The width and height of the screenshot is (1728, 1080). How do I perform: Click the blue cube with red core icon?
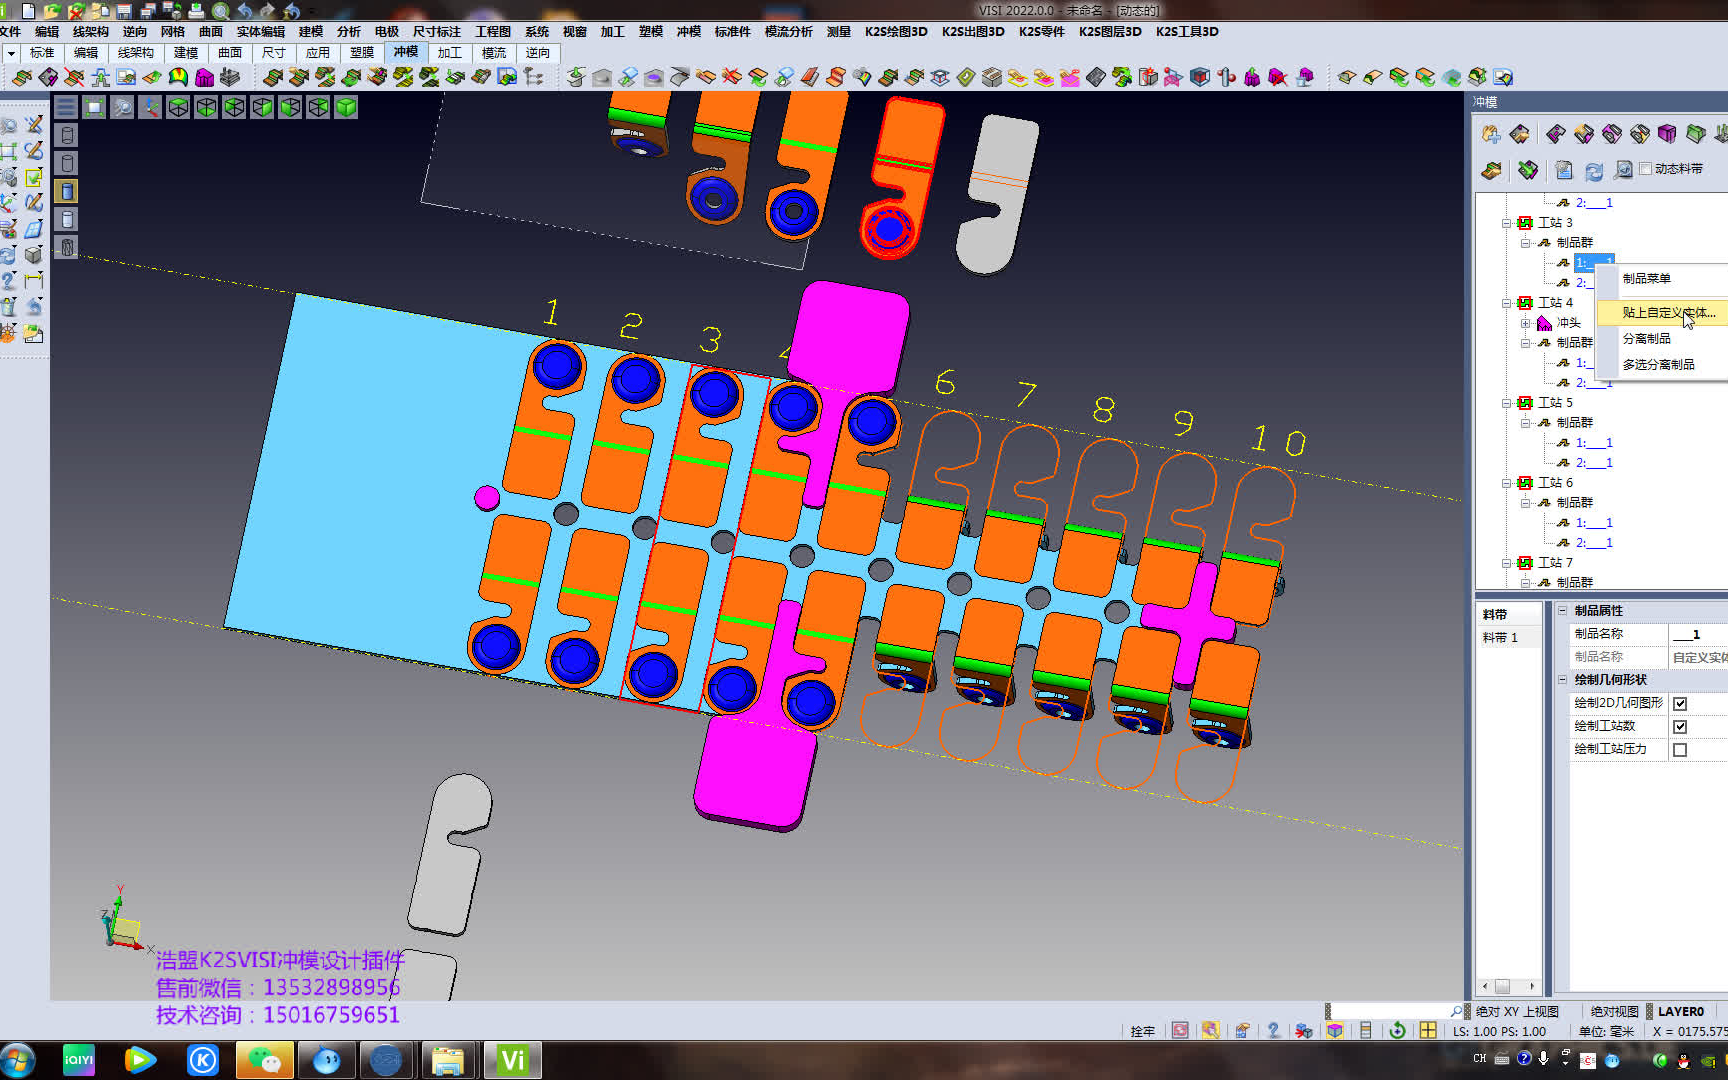click(x=1200, y=77)
